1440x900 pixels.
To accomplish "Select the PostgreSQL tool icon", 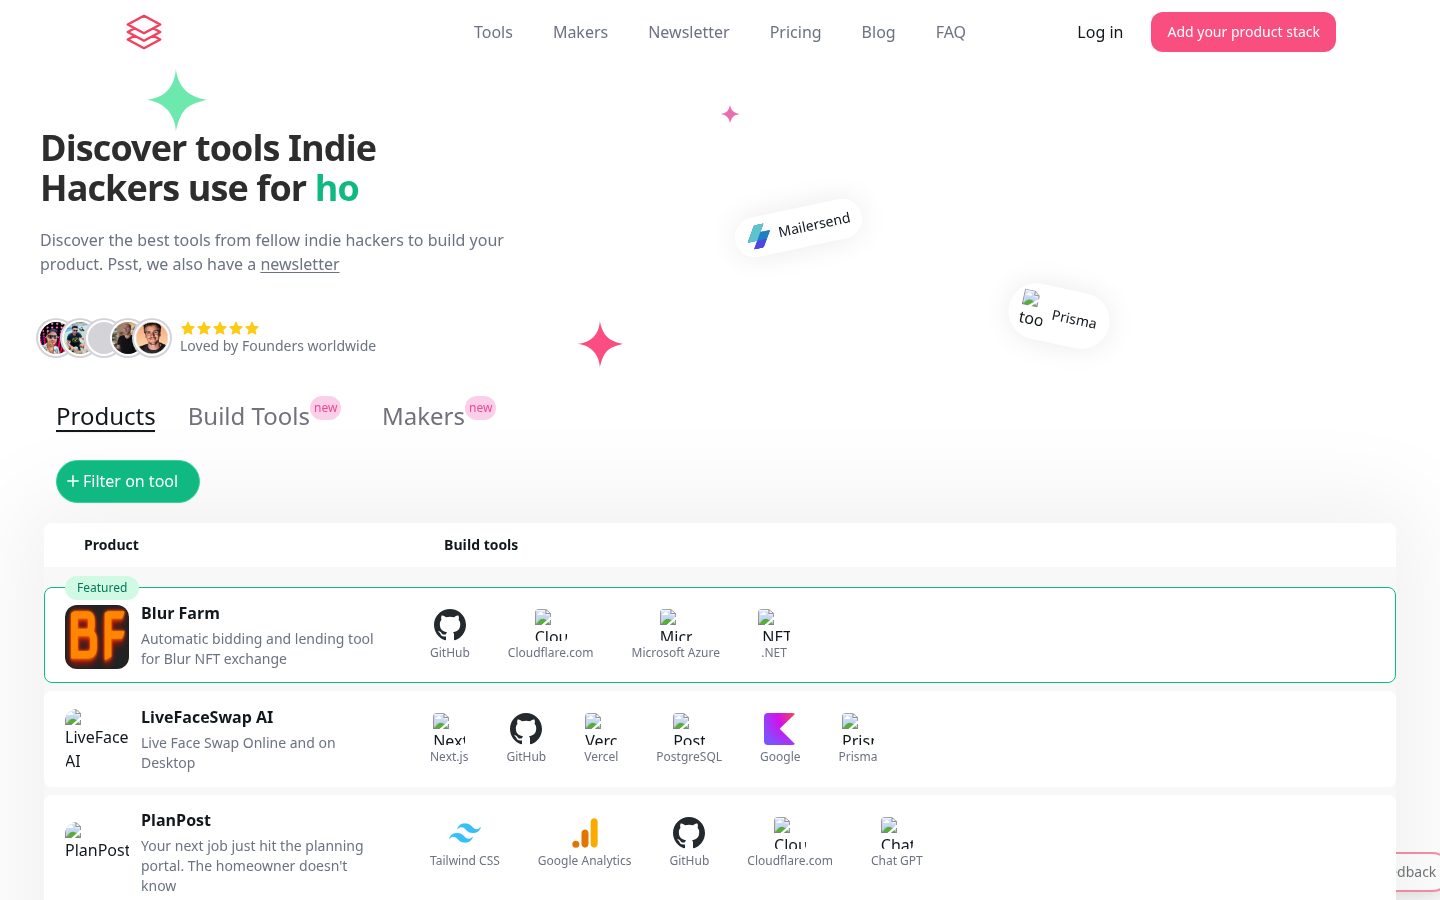I will point(689,729).
